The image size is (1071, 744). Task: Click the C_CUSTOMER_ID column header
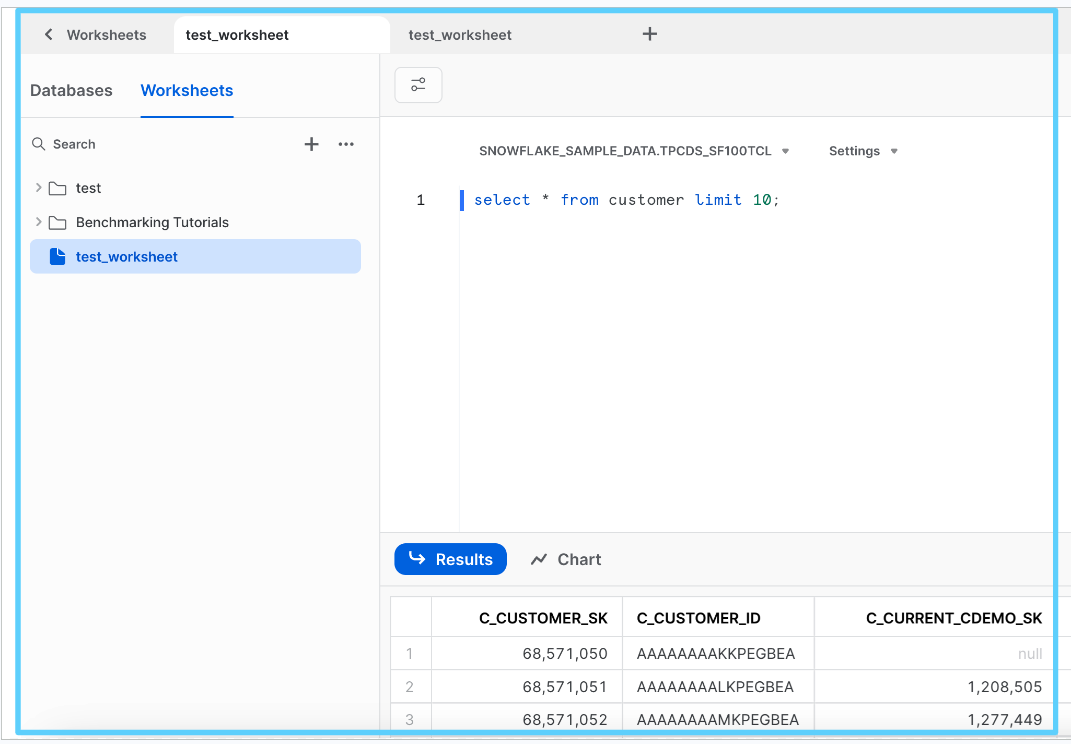pos(698,618)
